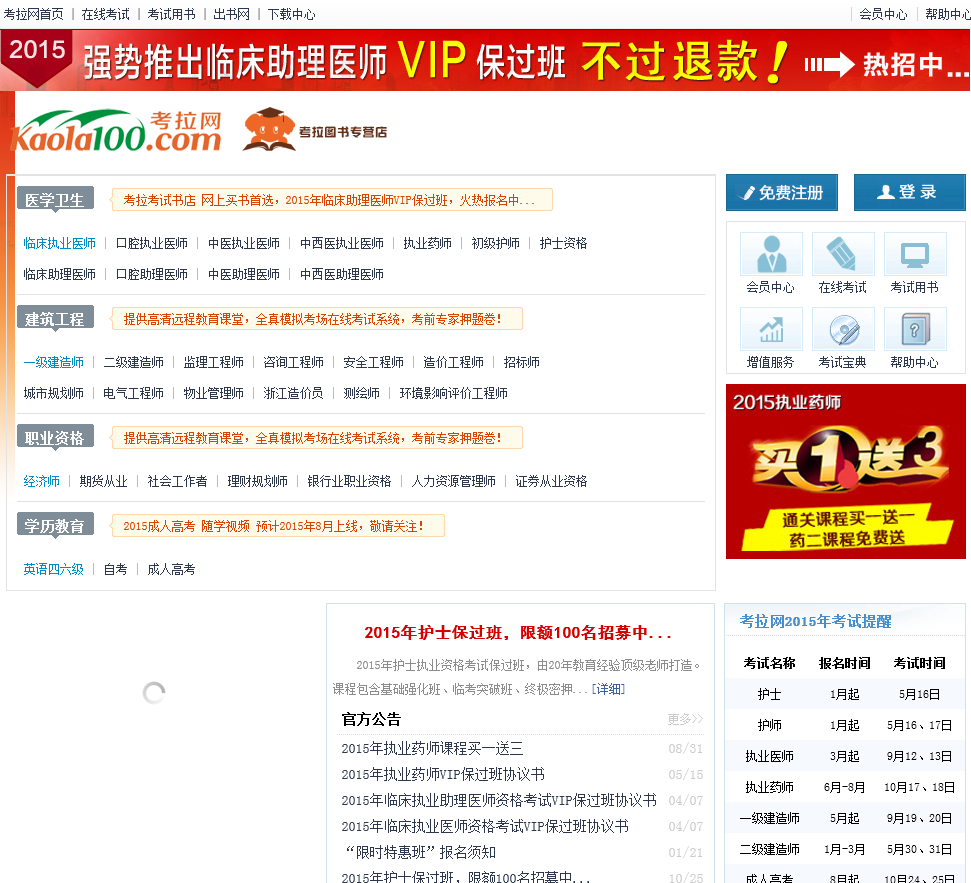
Task: Open the 考试用书 monitor icon
Action: pyautogui.click(x=915, y=254)
